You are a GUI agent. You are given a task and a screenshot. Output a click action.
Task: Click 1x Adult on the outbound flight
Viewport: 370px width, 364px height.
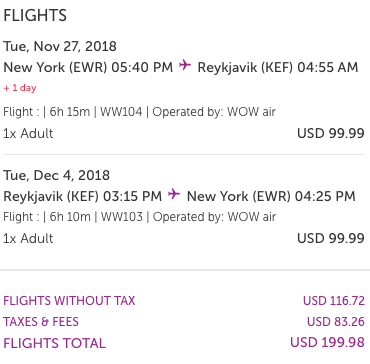pyautogui.click(x=28, y=133)
